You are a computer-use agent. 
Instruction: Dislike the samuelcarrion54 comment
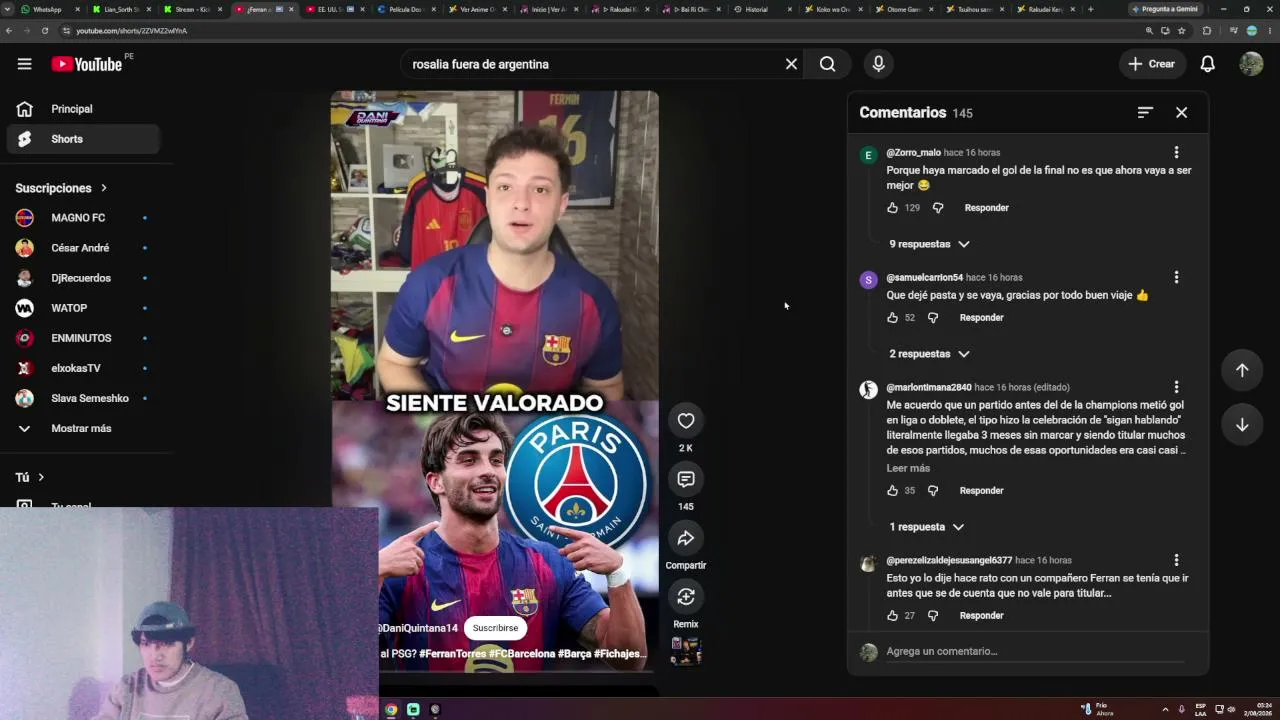pos(933,318)
